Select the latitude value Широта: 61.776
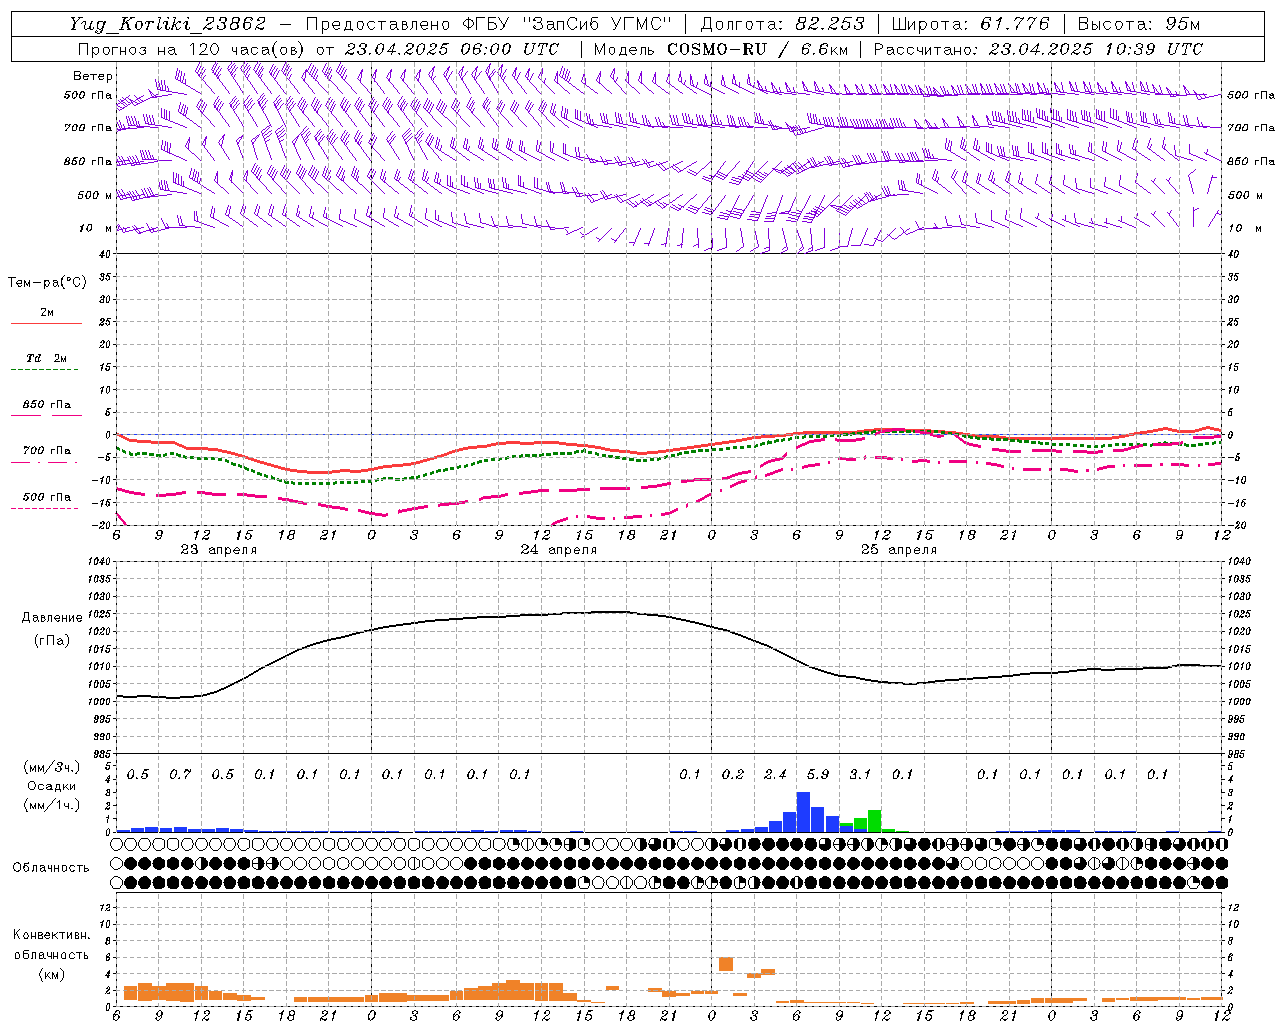 pos(970,24)
